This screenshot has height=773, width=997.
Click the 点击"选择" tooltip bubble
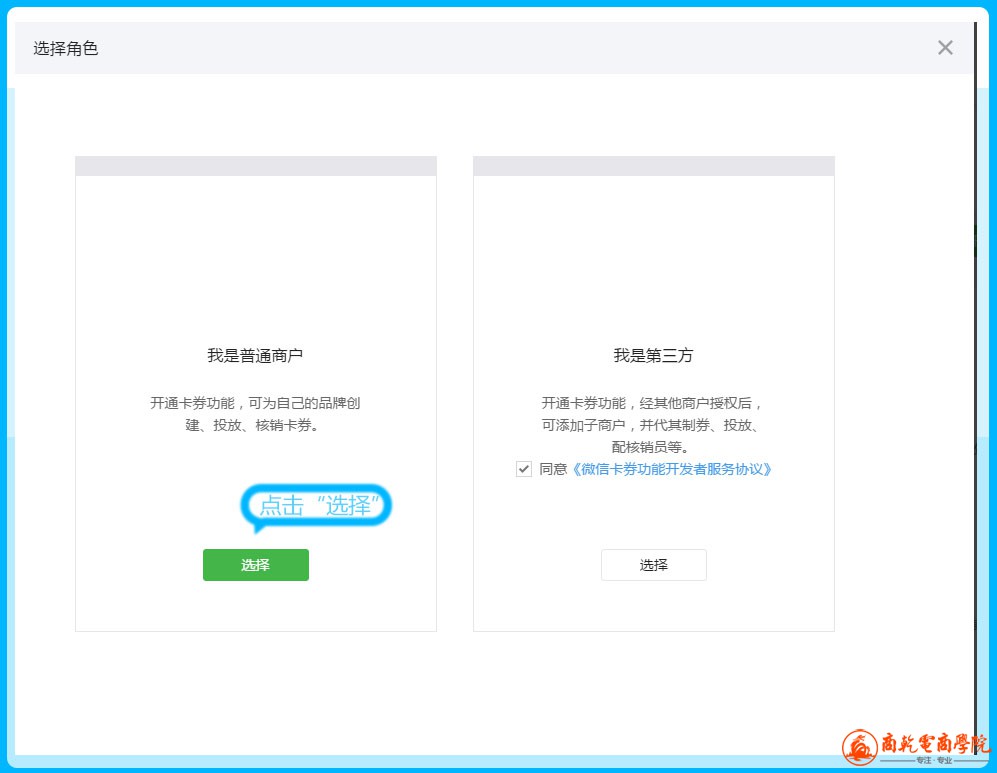click(317, 506)
